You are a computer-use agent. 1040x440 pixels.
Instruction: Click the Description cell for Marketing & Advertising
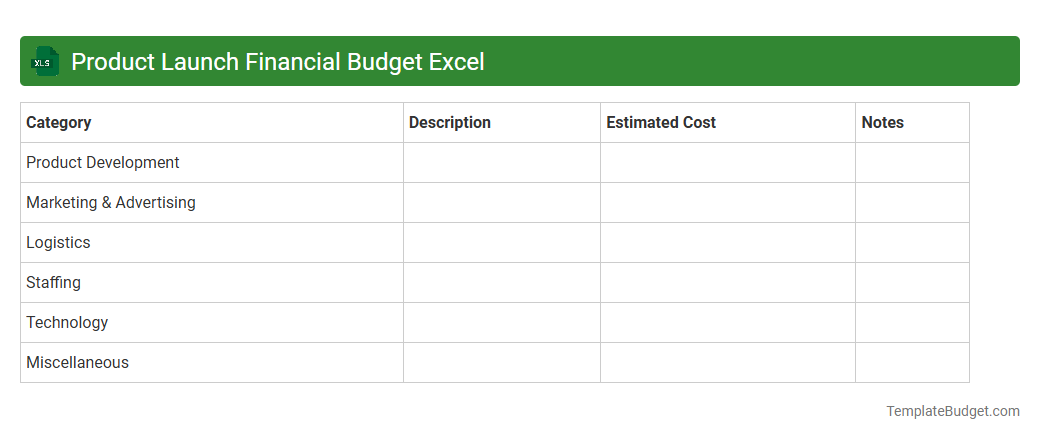[x=502, y=202]
